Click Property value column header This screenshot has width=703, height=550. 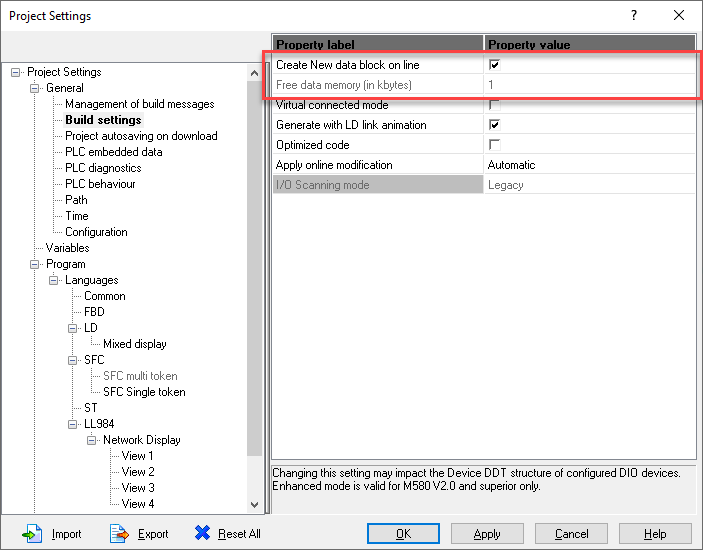pos(590,44)
